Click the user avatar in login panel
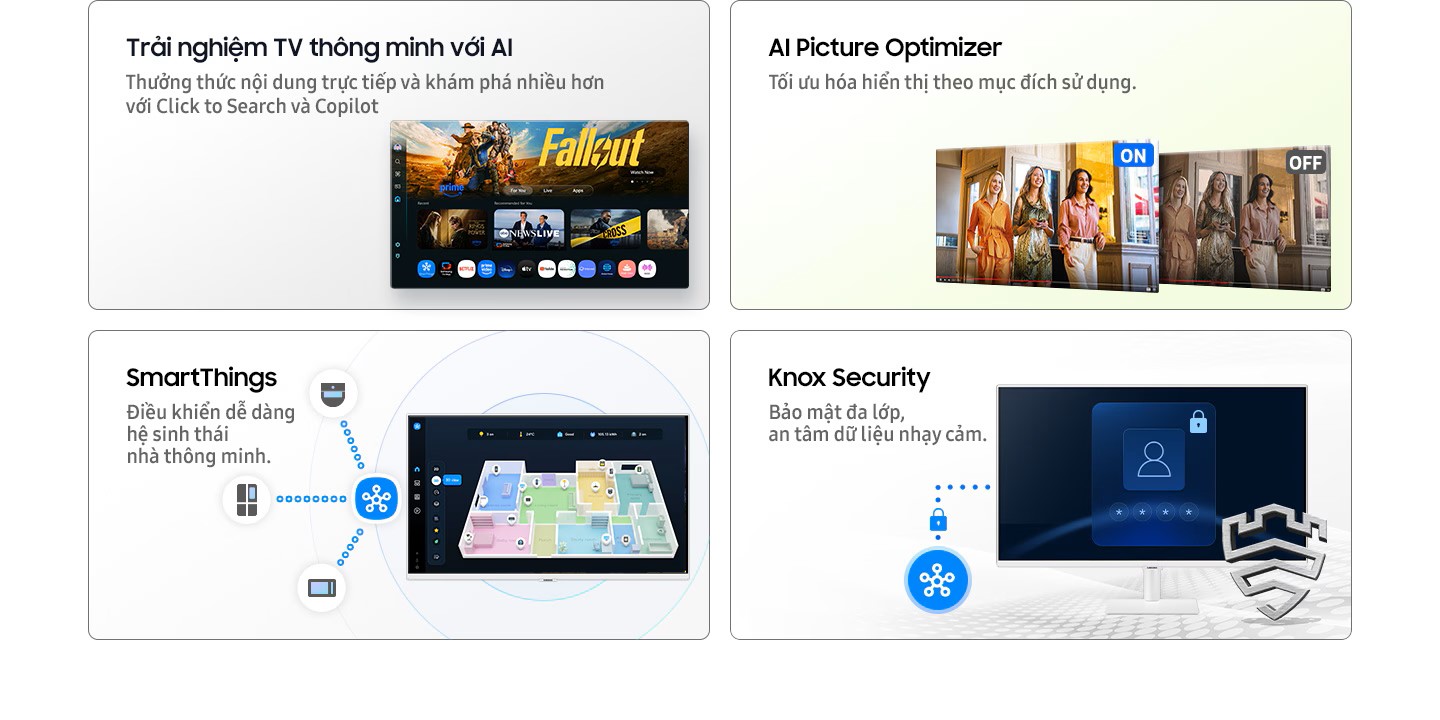 click(x=1154, y=459)
